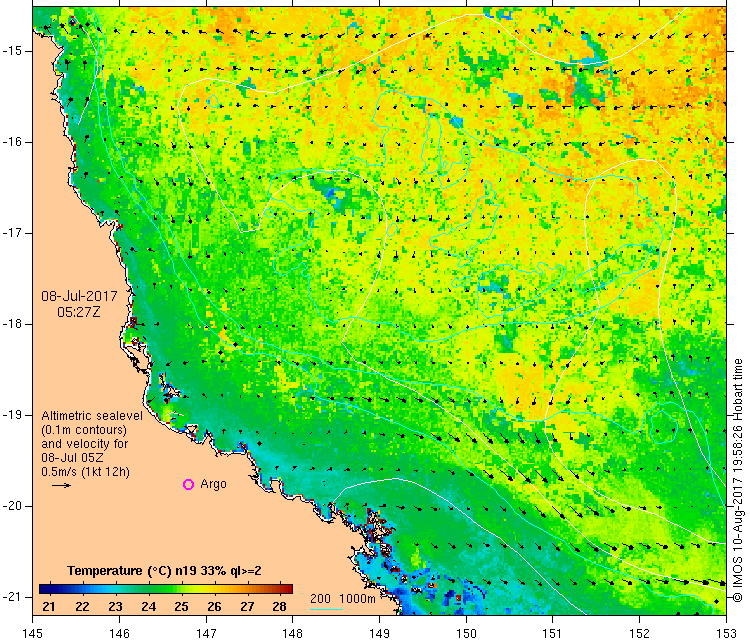Click the longitude label 145
This screenshot has height=640, width=750.
(x=33, y=633)
